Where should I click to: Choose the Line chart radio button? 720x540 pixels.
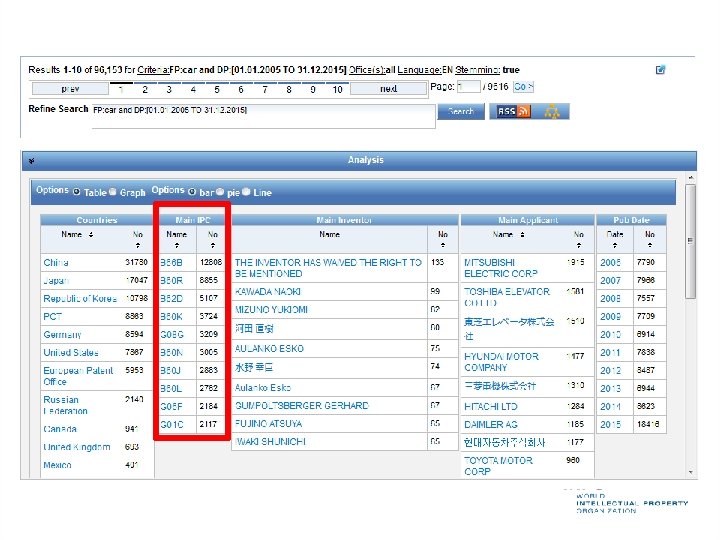point(246,191)
